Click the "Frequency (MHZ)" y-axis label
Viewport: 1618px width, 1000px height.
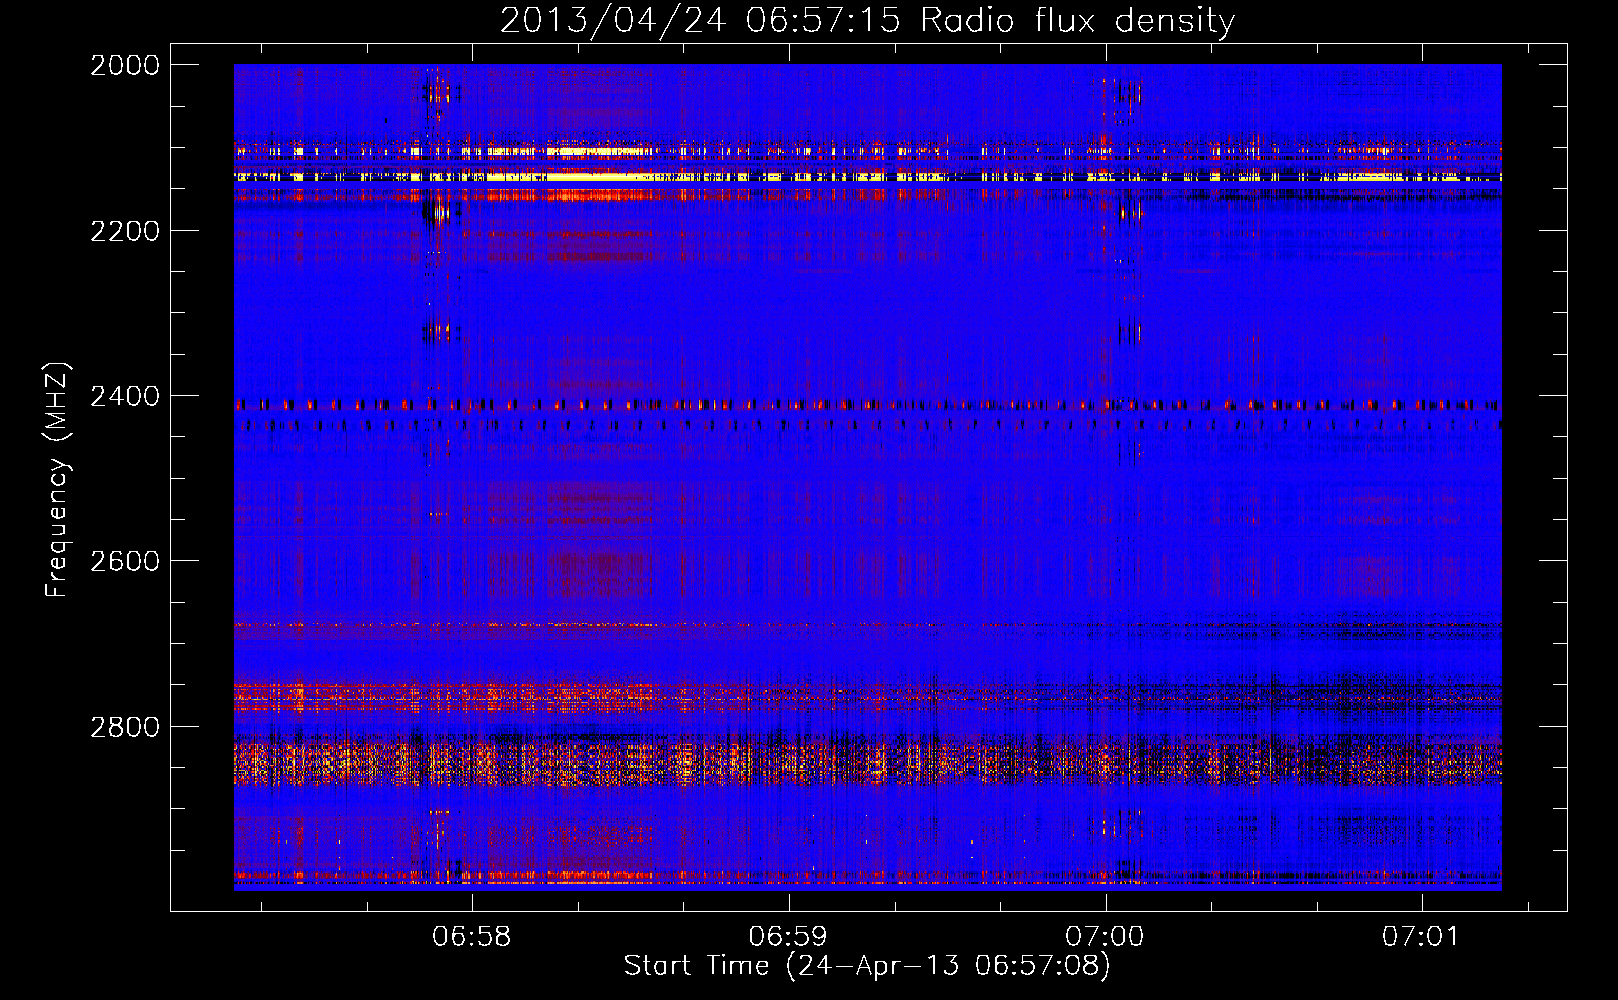(57, 480)
